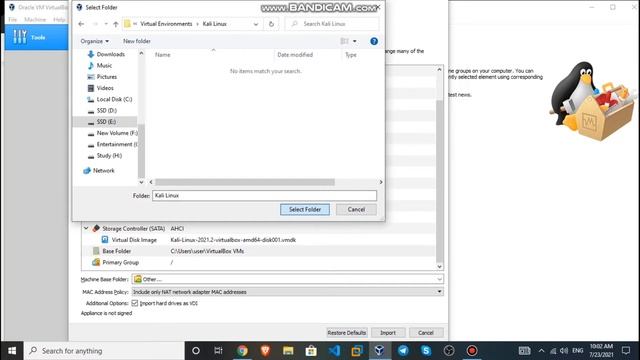Image resolution: width=640 pixels, height=360 pixels.
Task: Show hidden system tray icons
Action: tap(541, 351)
